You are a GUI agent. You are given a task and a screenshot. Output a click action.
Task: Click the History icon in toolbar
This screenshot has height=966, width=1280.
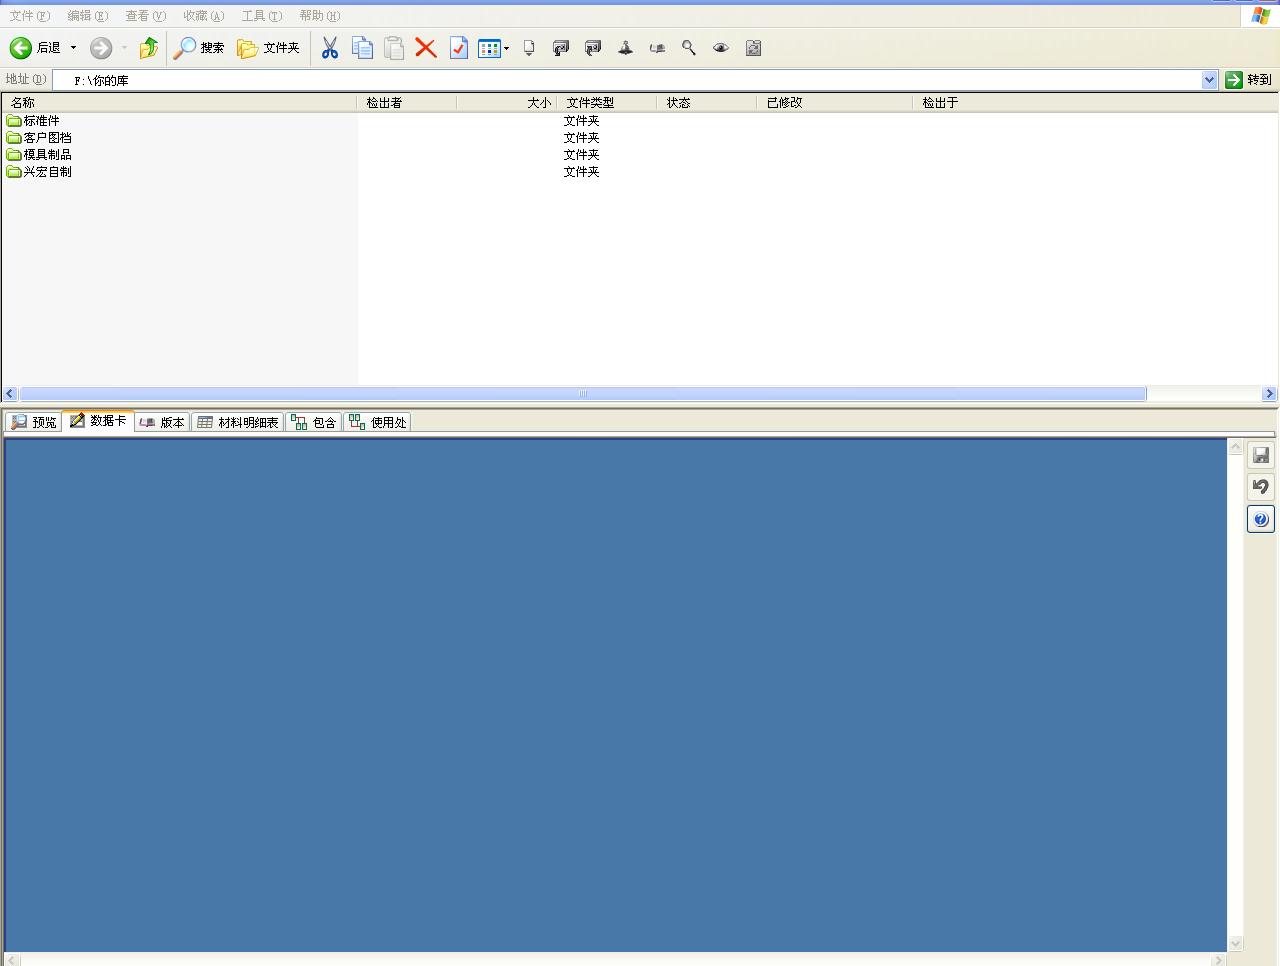tap(657, 48)
